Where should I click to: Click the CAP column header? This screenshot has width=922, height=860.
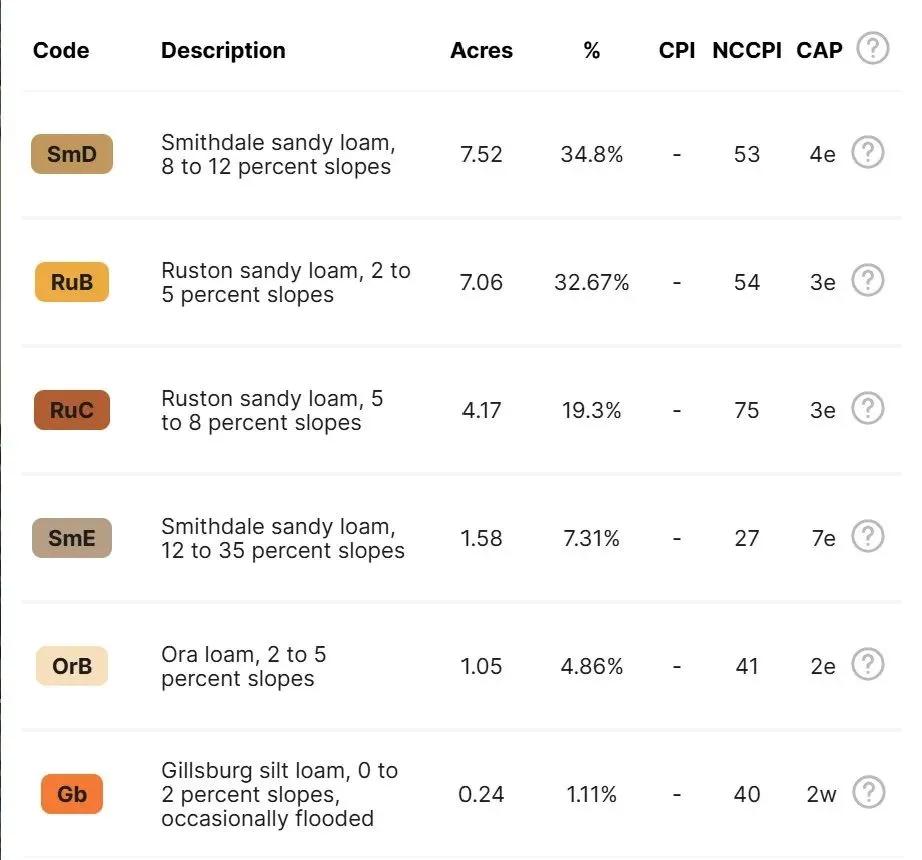pyautogui.click(x=819, y=51)
